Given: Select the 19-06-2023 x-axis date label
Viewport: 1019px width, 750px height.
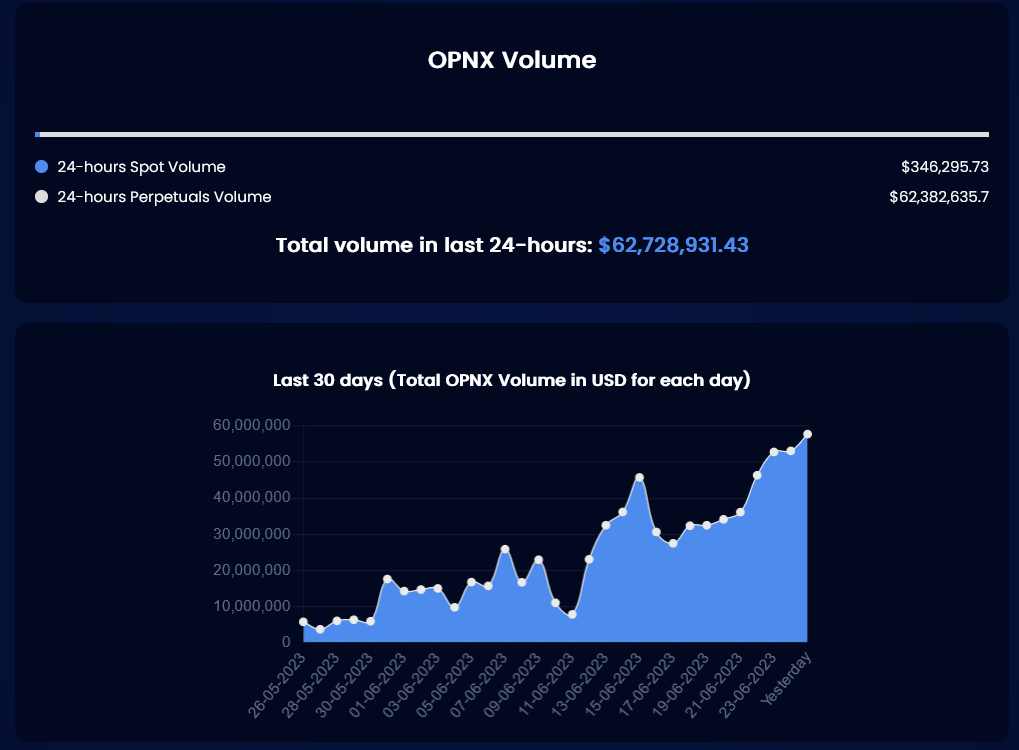Looking at the screenshot, I should pos(680,686).
